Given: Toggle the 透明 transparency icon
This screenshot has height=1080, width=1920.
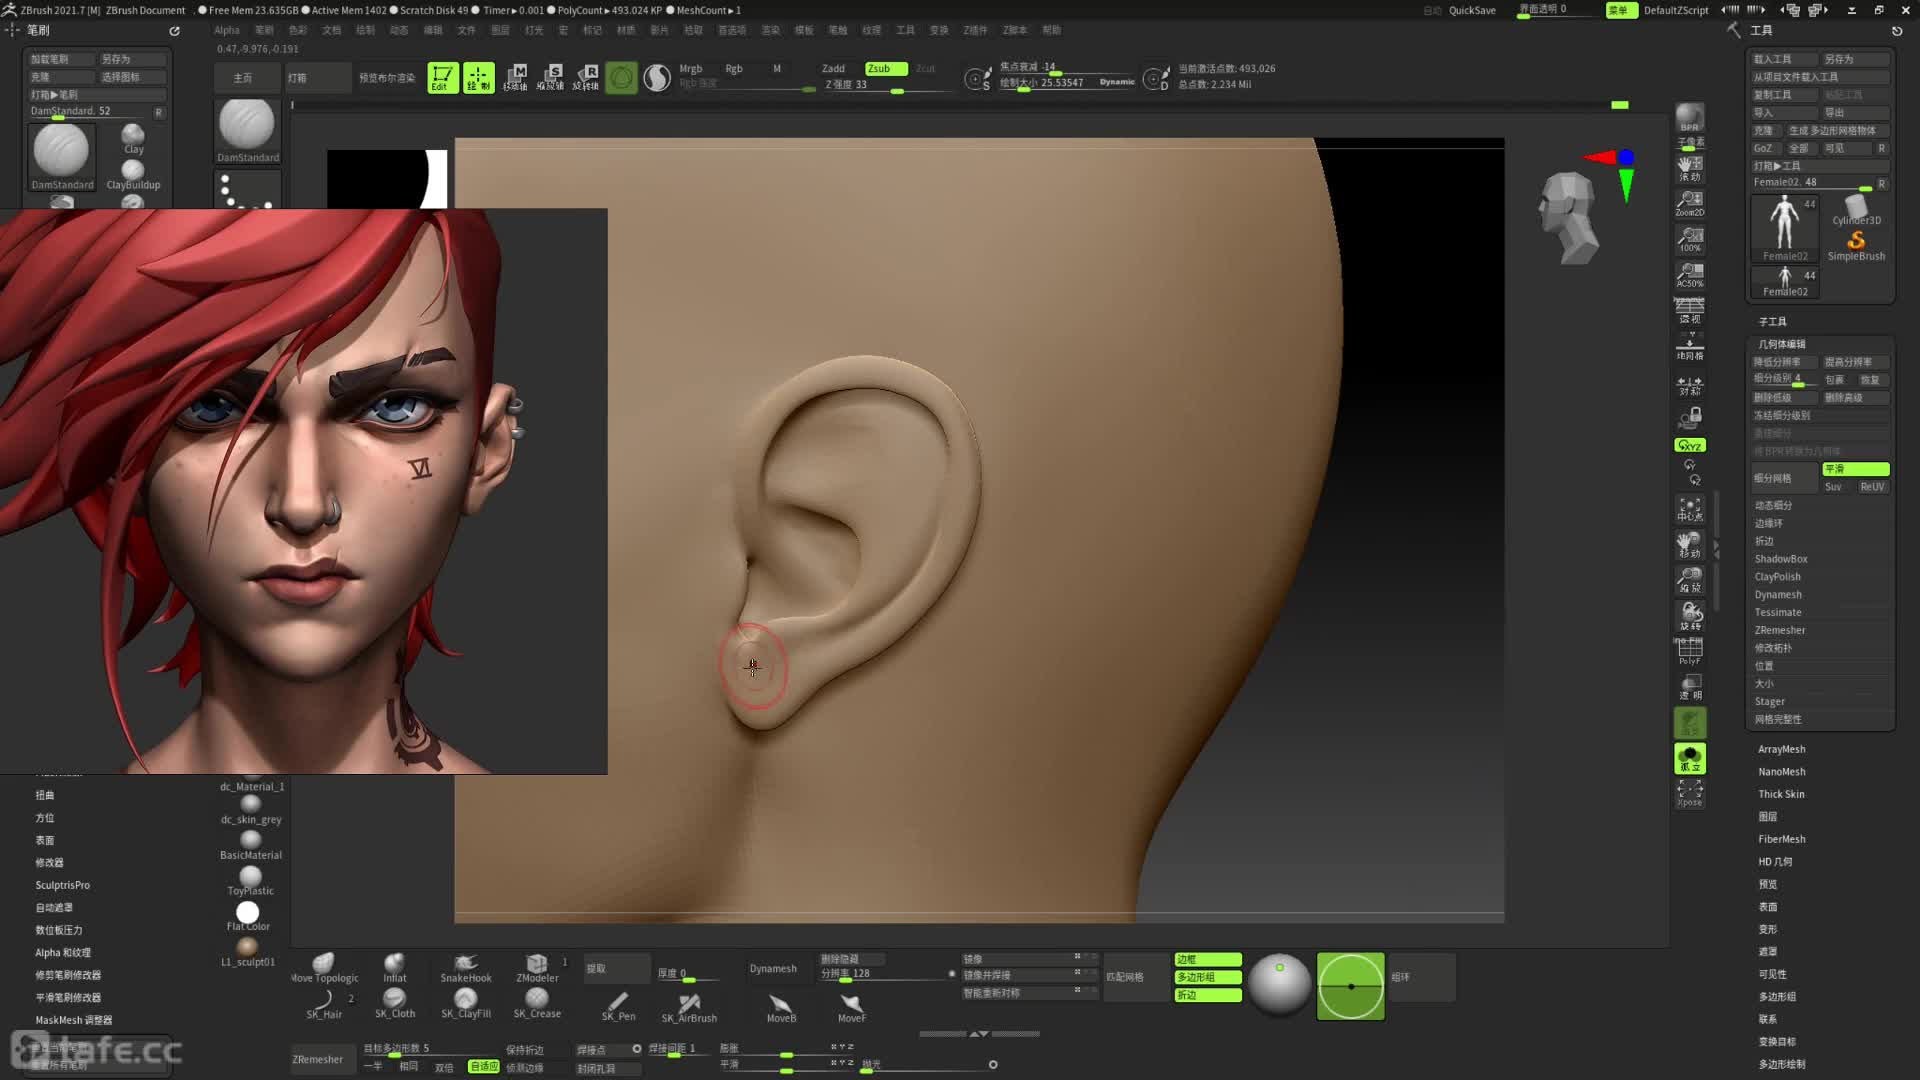Looking at the screenshot, I should [1690, 687].
